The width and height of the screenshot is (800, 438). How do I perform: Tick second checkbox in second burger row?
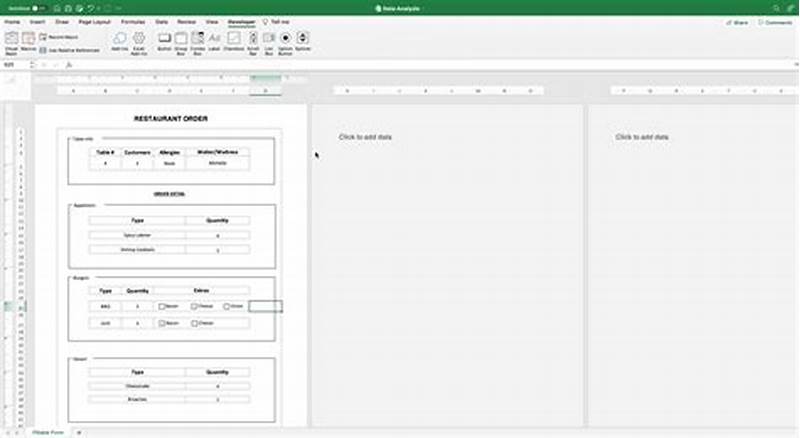194,323
